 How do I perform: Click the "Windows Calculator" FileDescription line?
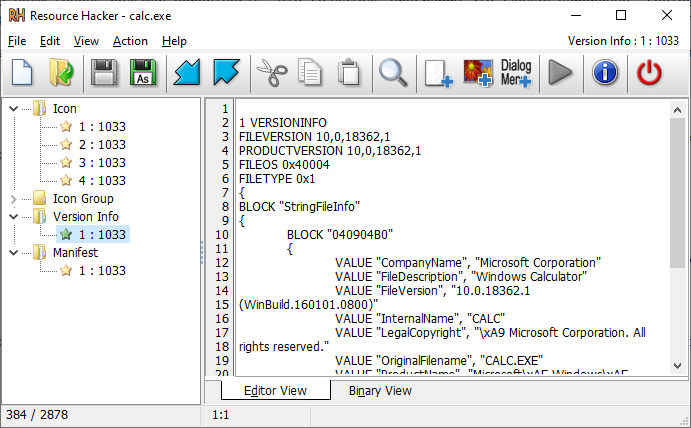coord(461,277)
